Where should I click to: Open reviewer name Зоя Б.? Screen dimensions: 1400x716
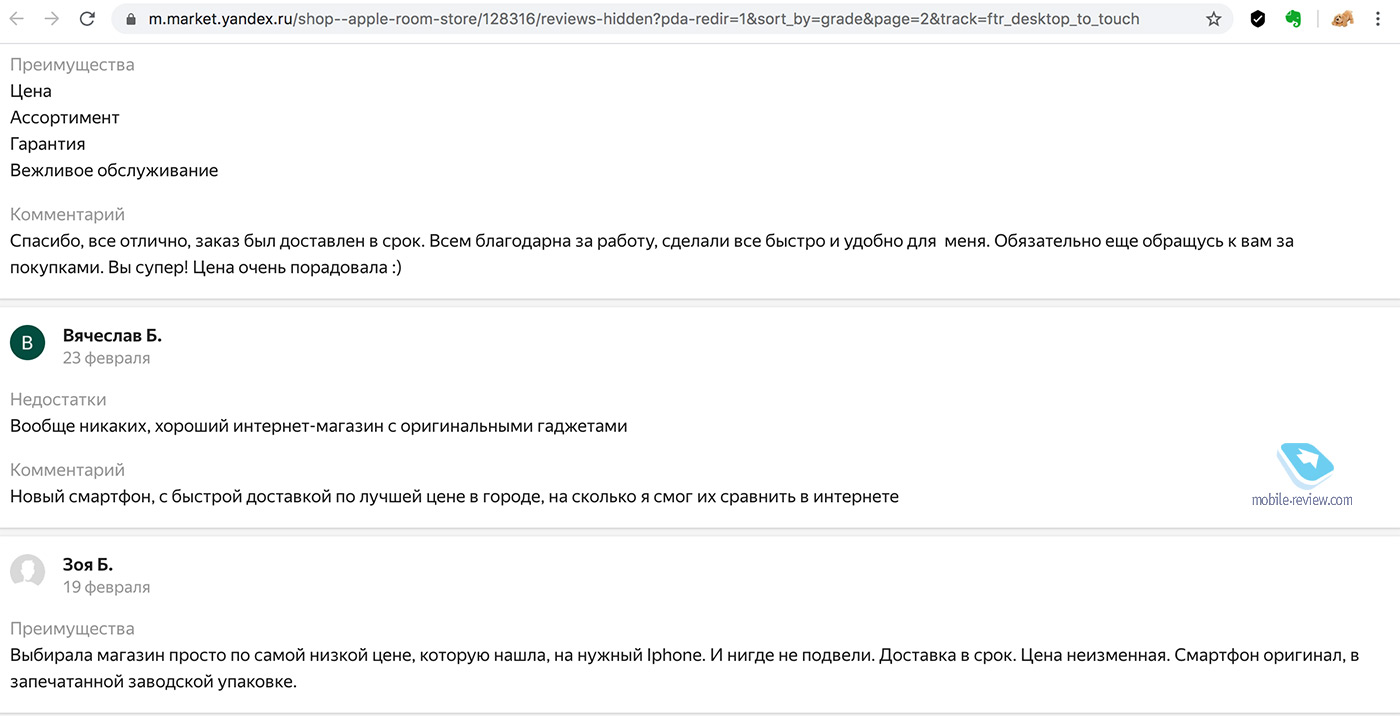pos(88,564)
